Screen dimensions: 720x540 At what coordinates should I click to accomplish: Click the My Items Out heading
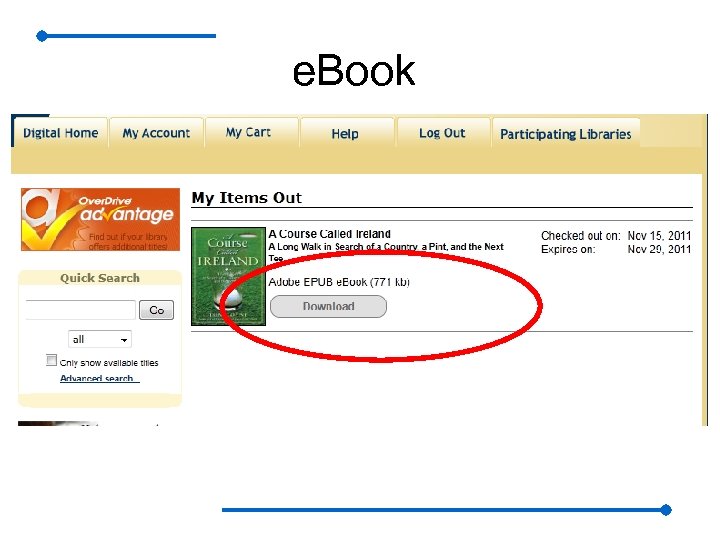247,198
